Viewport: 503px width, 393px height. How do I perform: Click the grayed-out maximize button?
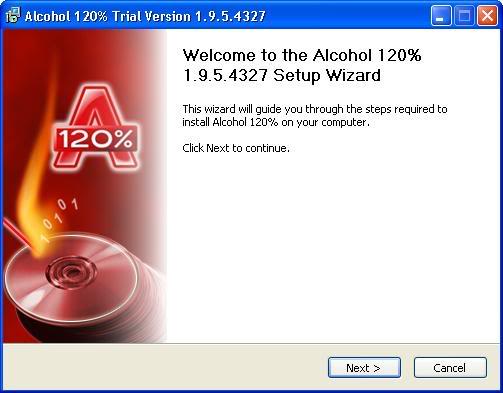coord(464,16)
